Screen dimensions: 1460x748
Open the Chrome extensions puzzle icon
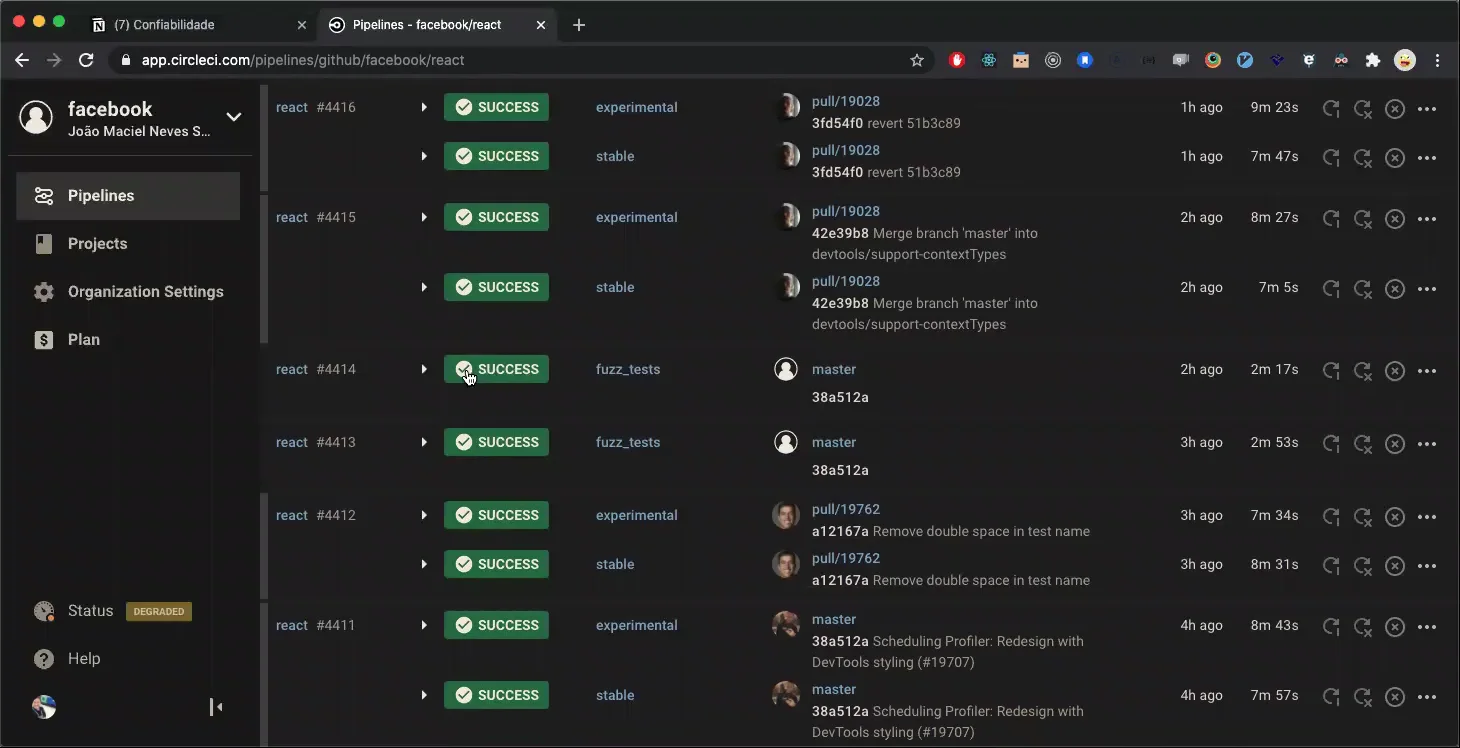[x=1373, y=60]
